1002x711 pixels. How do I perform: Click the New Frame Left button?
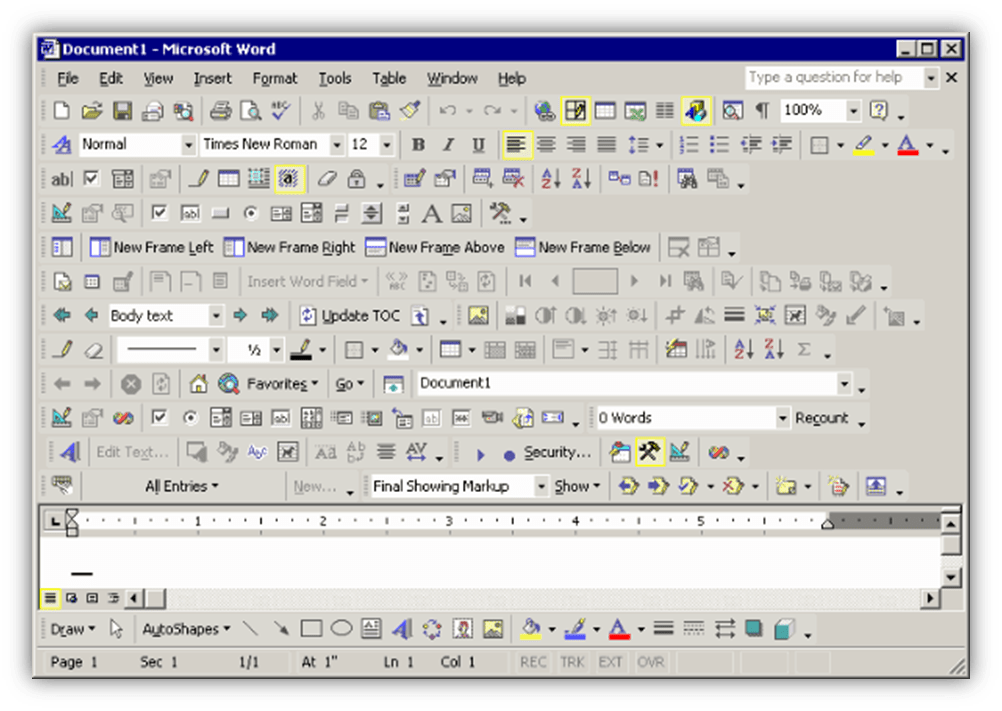(151, 248)
